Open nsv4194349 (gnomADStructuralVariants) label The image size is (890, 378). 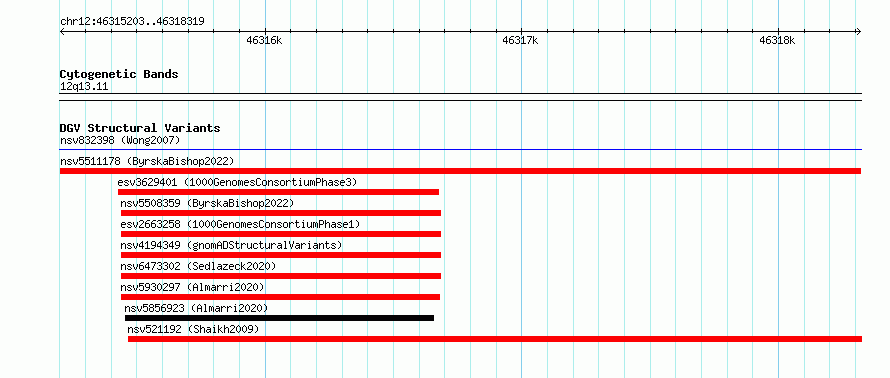[232, 245]
